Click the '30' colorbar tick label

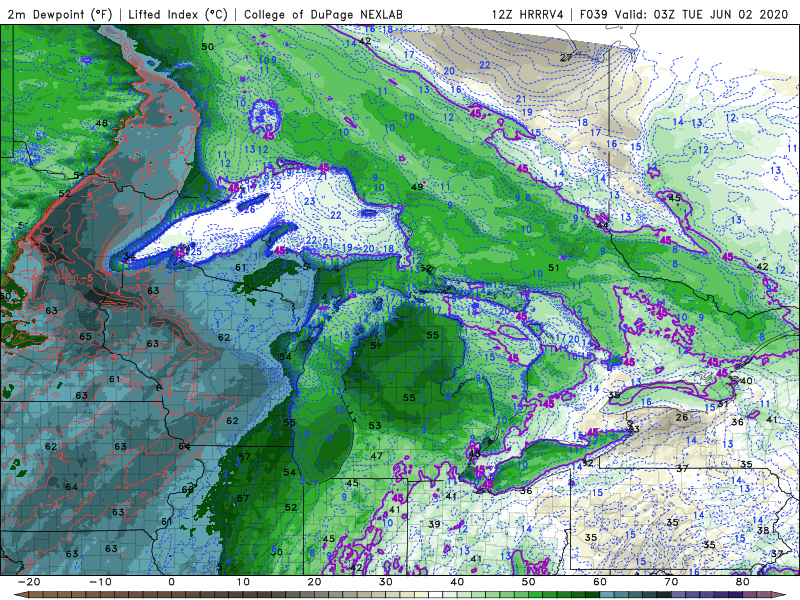(386, 582)
